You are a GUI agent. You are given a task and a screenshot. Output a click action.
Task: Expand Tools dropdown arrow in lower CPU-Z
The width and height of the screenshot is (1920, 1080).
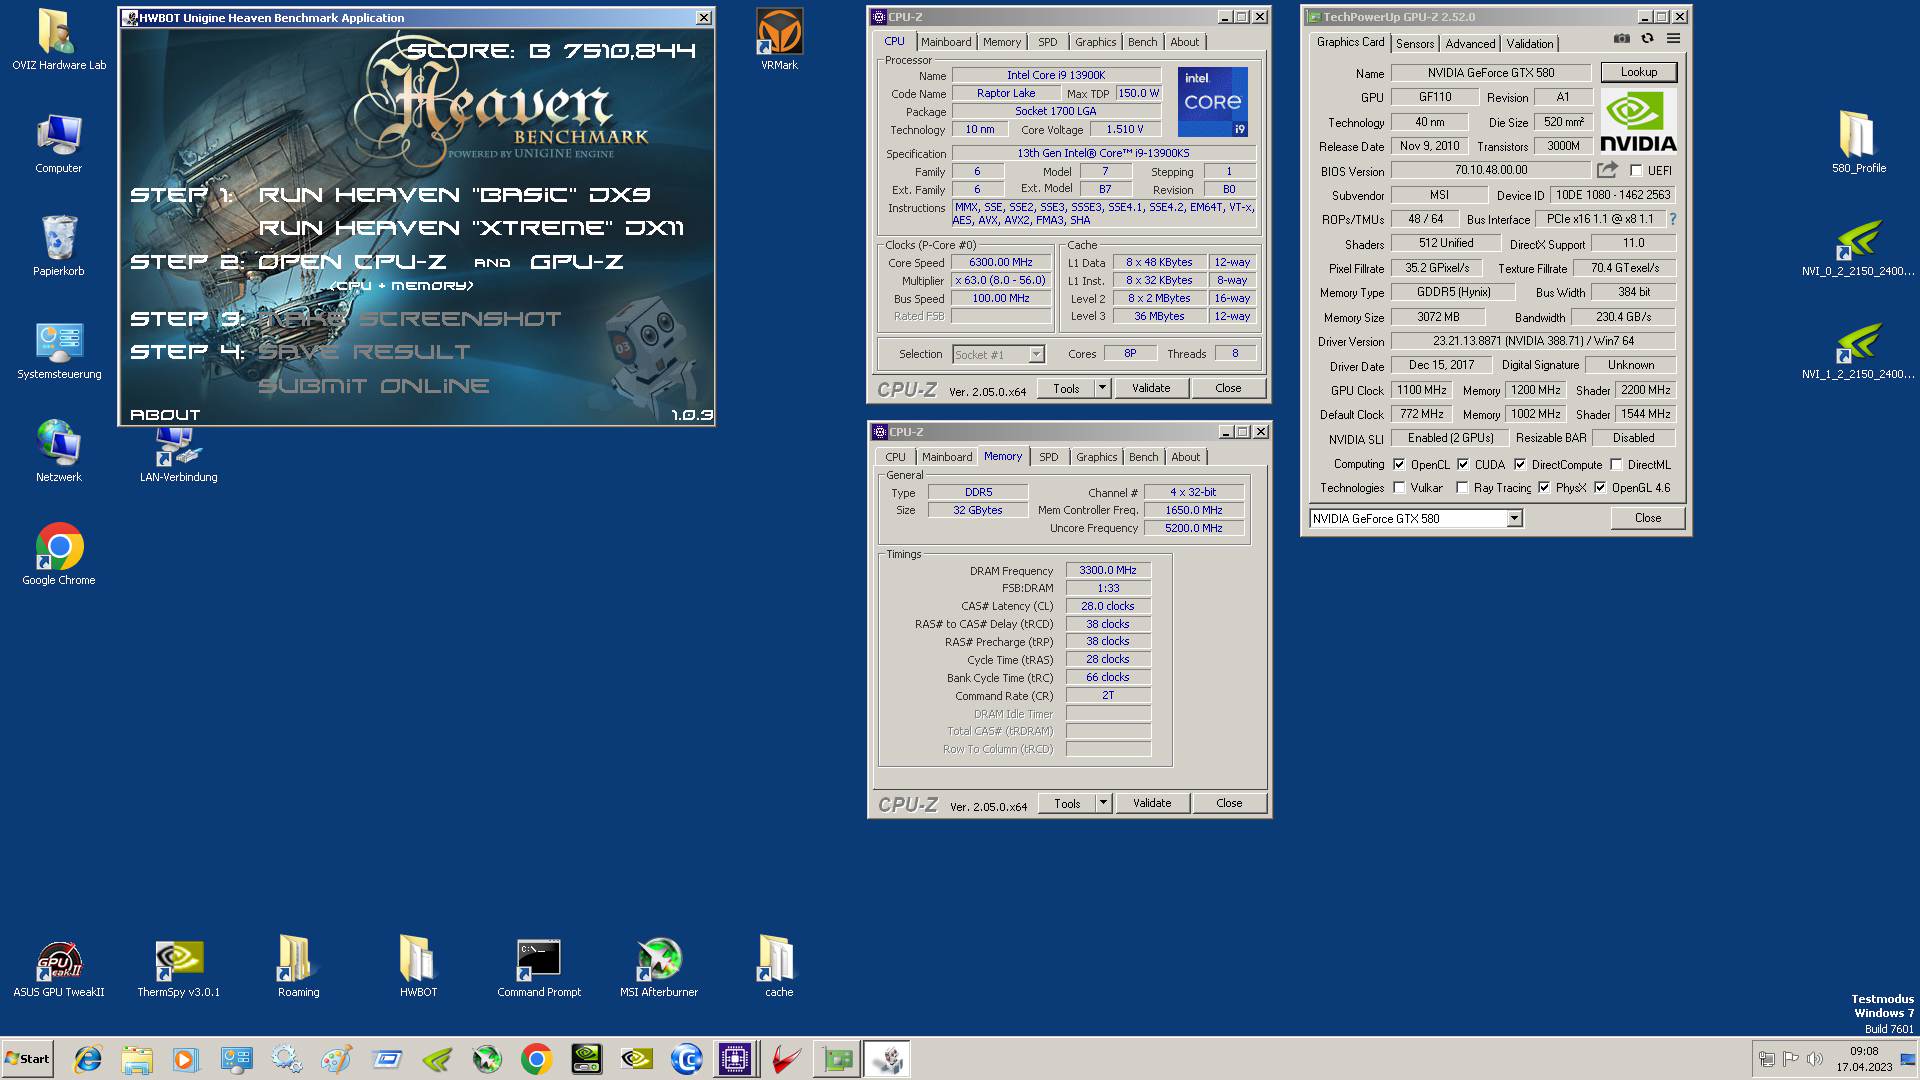(x=1103, y=803)
